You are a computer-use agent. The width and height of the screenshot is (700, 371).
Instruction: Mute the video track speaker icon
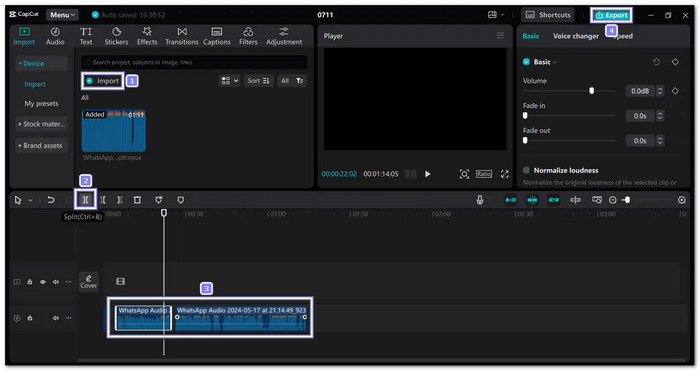point(56,282)
